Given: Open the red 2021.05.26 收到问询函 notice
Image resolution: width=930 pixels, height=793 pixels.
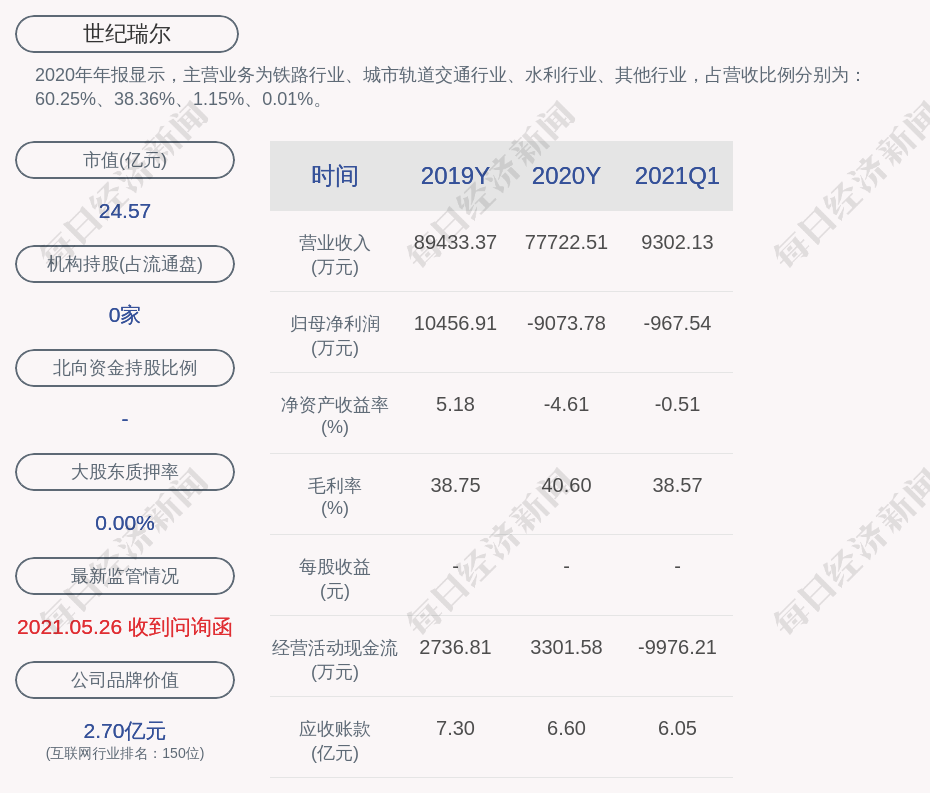Looking at the screenshot, I should (x=125, y=627).
